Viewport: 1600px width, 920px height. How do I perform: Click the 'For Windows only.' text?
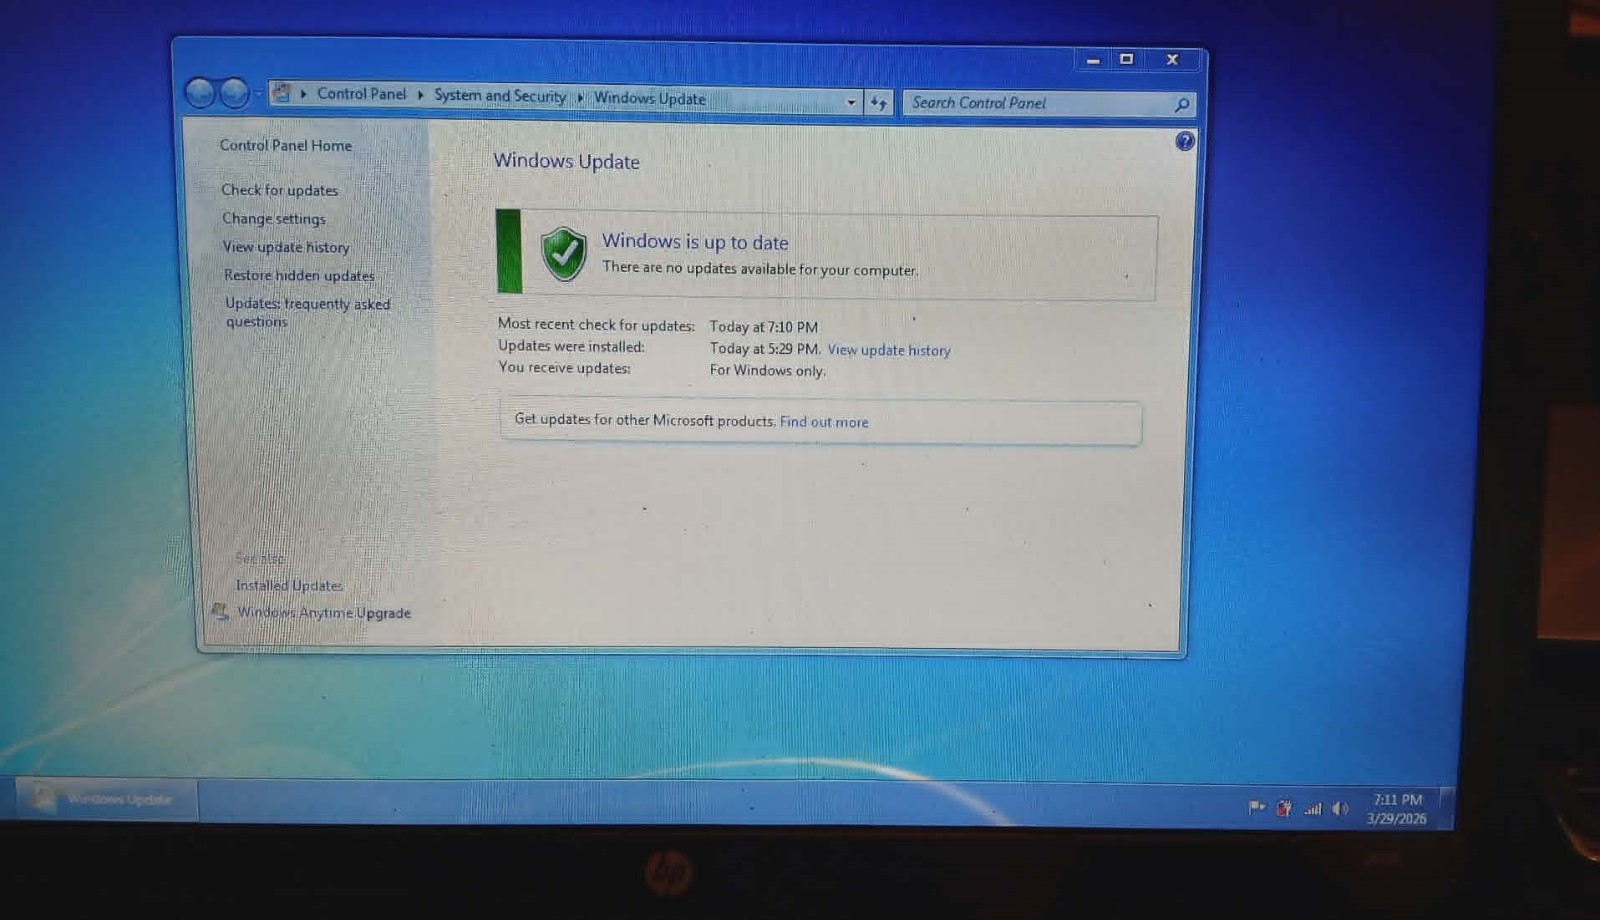pyautogui.click(x=768, y=370)
